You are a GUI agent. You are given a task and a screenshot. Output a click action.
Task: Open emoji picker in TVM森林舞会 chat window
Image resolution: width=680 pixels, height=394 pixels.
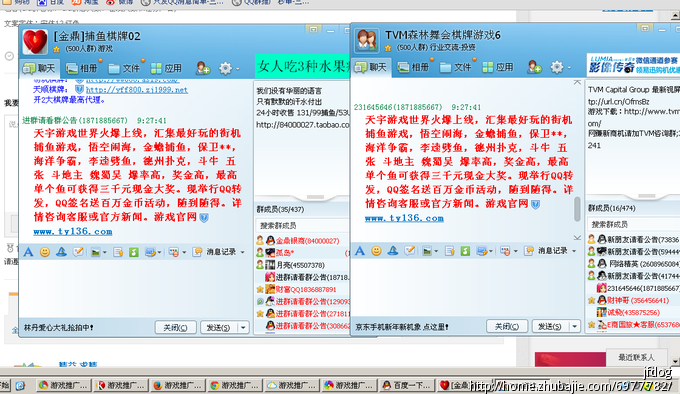coord(376,251)
